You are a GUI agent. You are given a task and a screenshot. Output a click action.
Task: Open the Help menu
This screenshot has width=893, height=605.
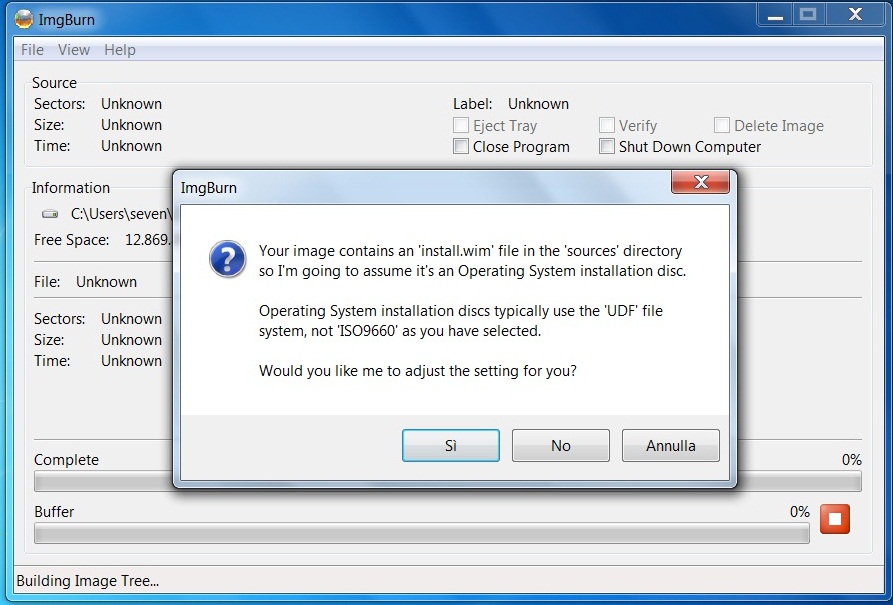pyautogui.click(x=120, y=50)
